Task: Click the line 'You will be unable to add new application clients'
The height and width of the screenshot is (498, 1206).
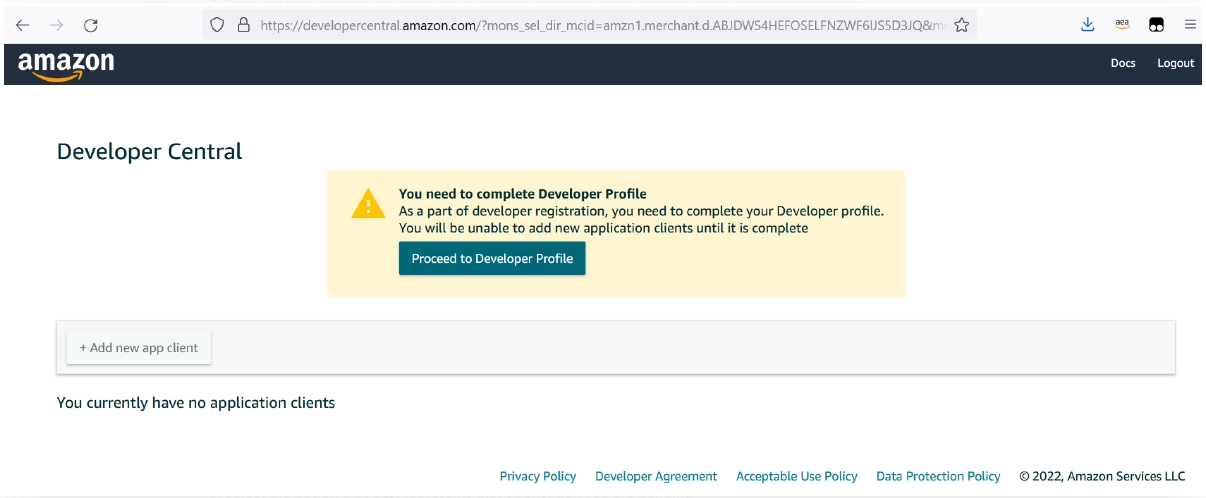Action: point(603,228)
